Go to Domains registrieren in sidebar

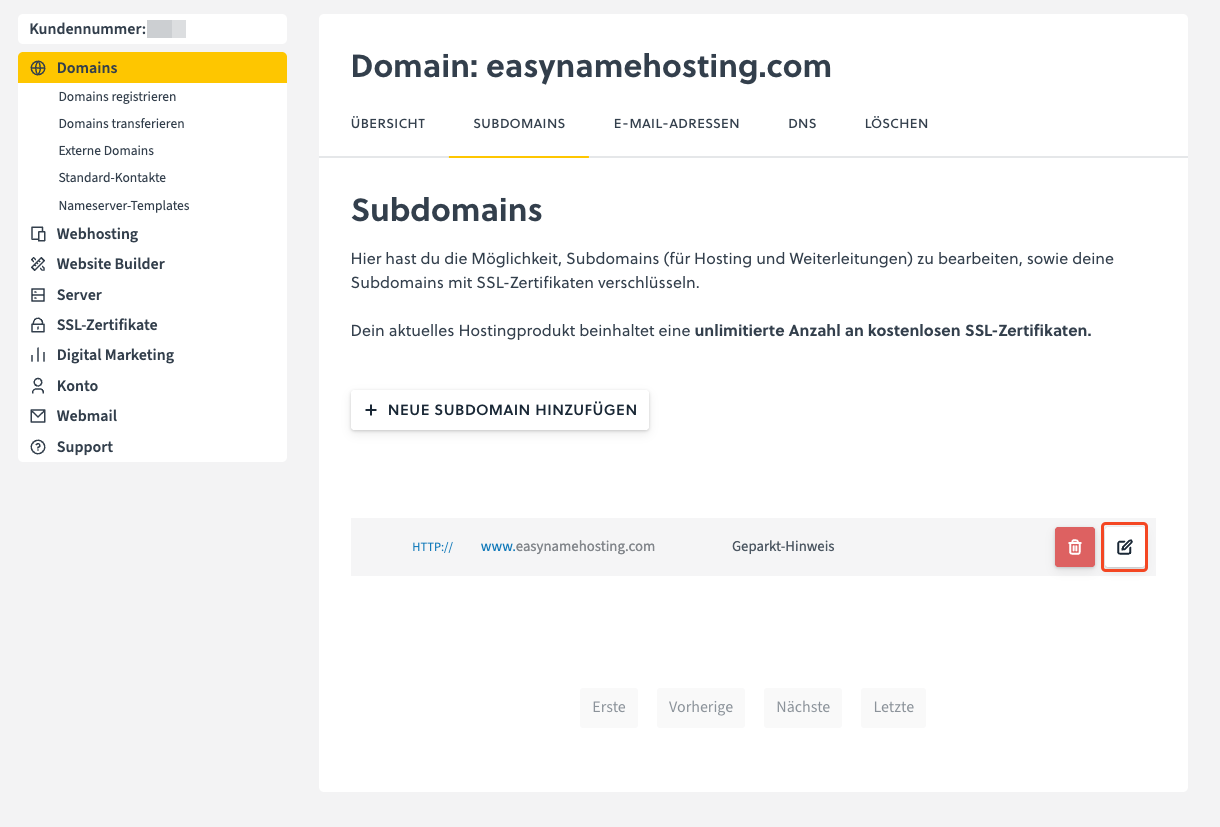pos(117,97)
